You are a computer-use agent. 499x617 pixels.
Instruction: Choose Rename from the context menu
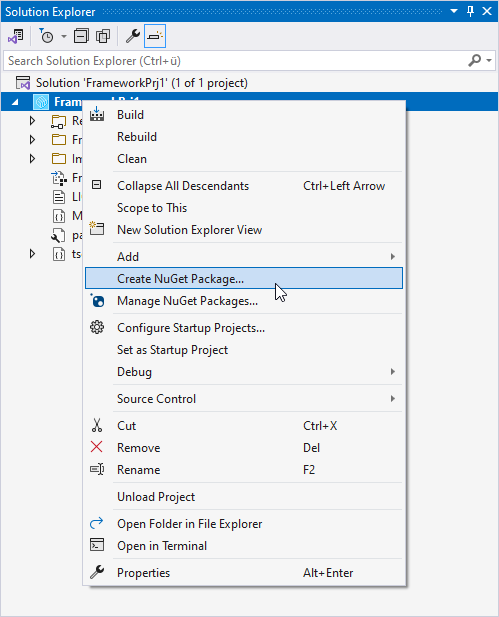(244, 470)
